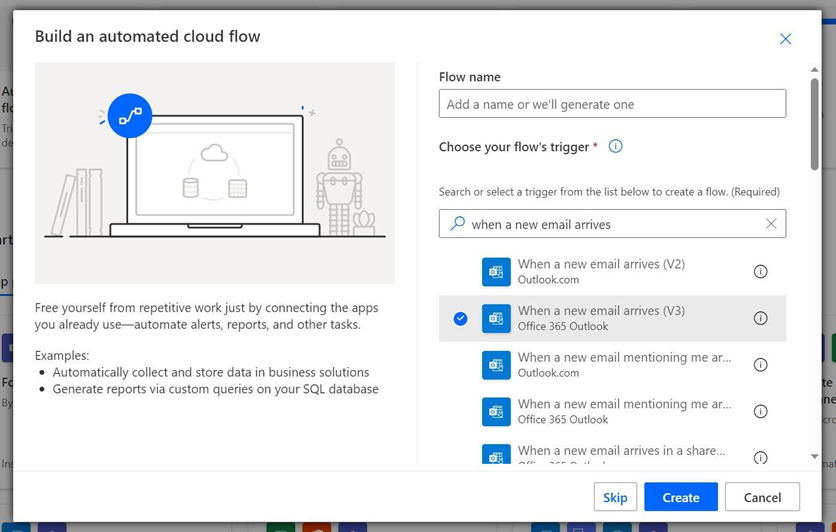The height and width of the screenshot is (532, 836).
Task: Click the blue flow connector icon in illustration
Action: [130, 116]
